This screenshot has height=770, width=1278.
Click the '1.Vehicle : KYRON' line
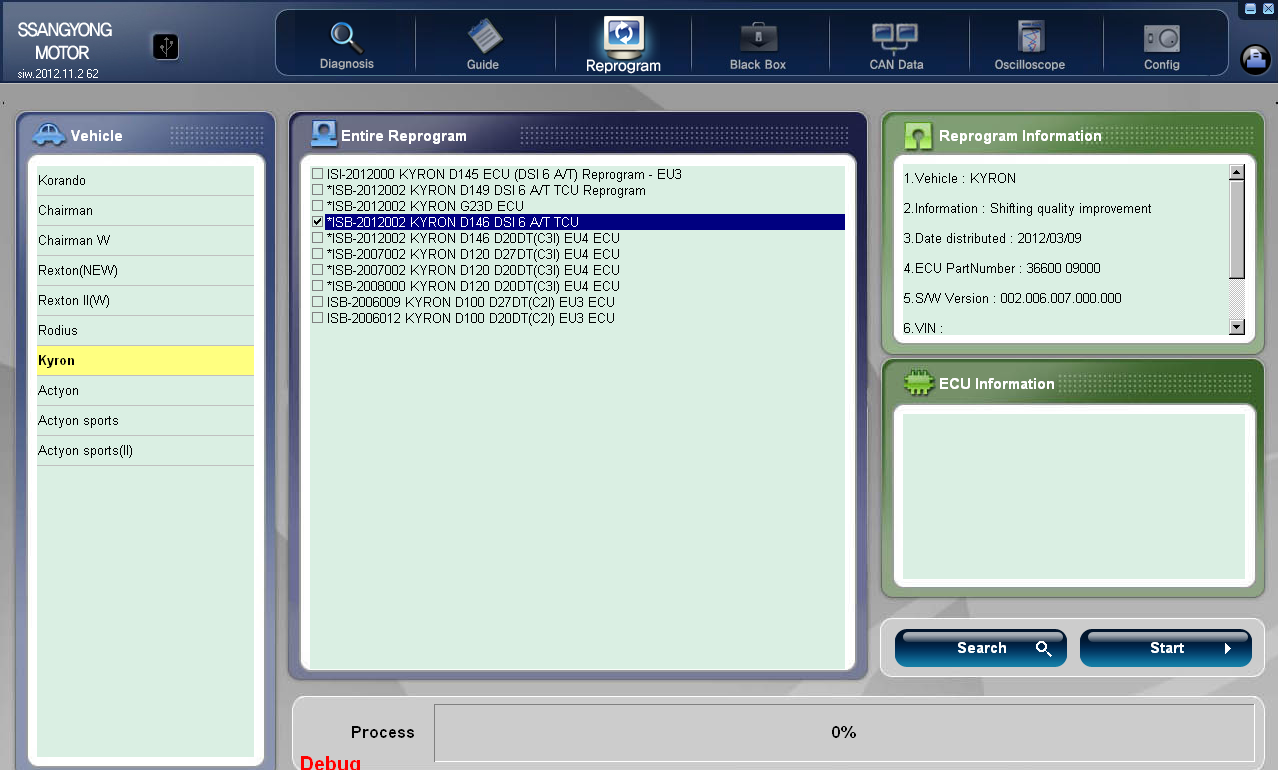click(959, 179)
